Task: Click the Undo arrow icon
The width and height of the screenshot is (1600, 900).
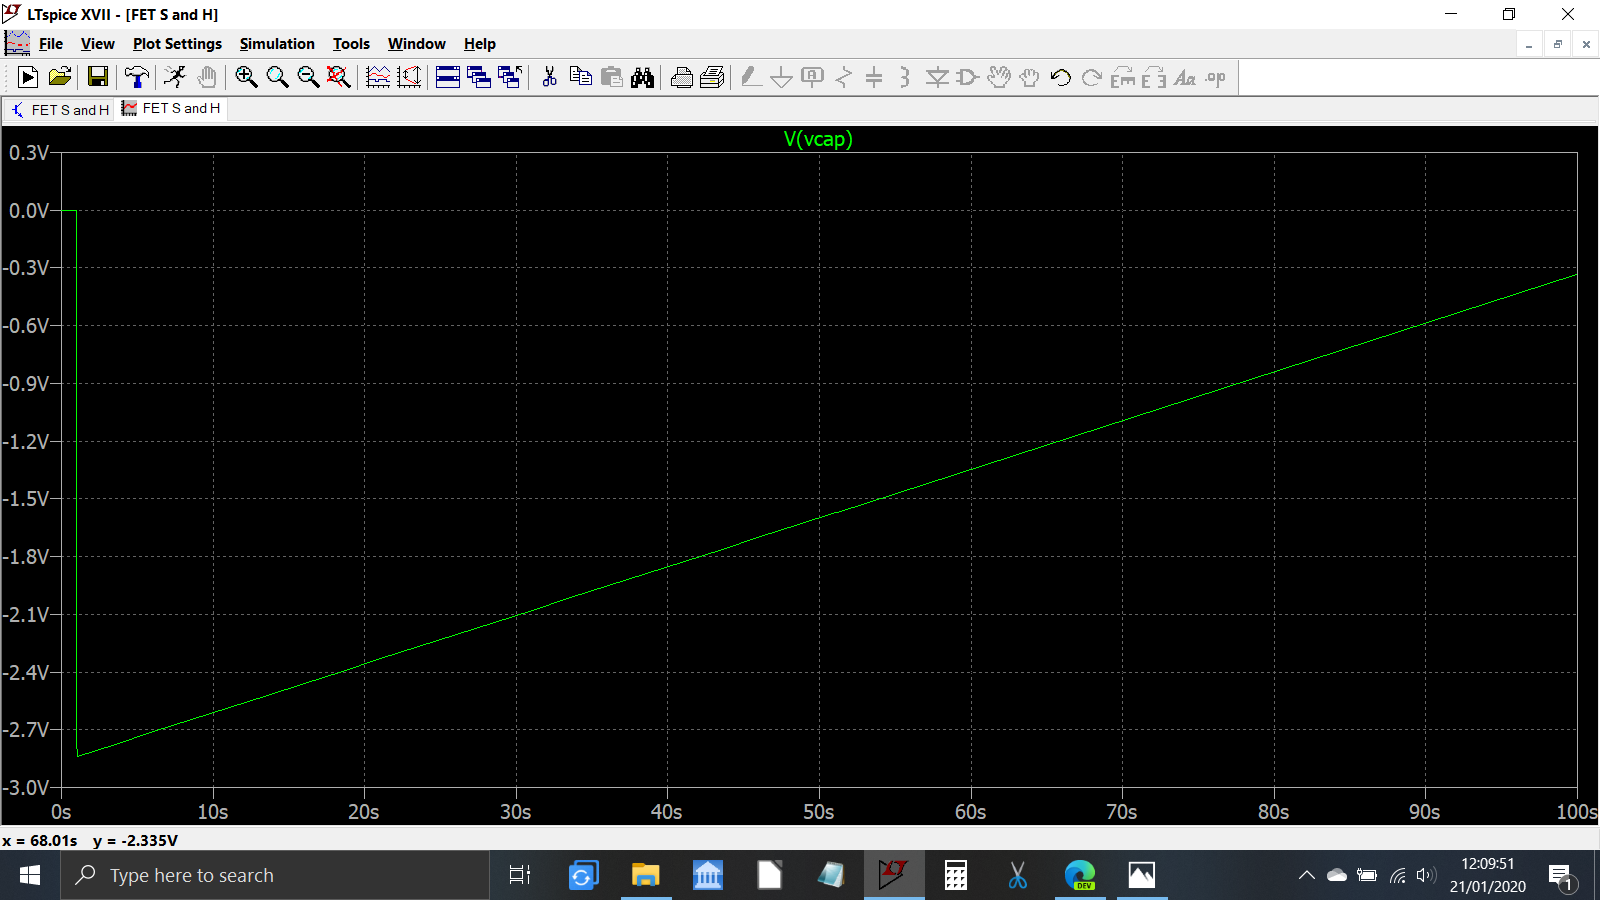Action: pos(1061,77)
